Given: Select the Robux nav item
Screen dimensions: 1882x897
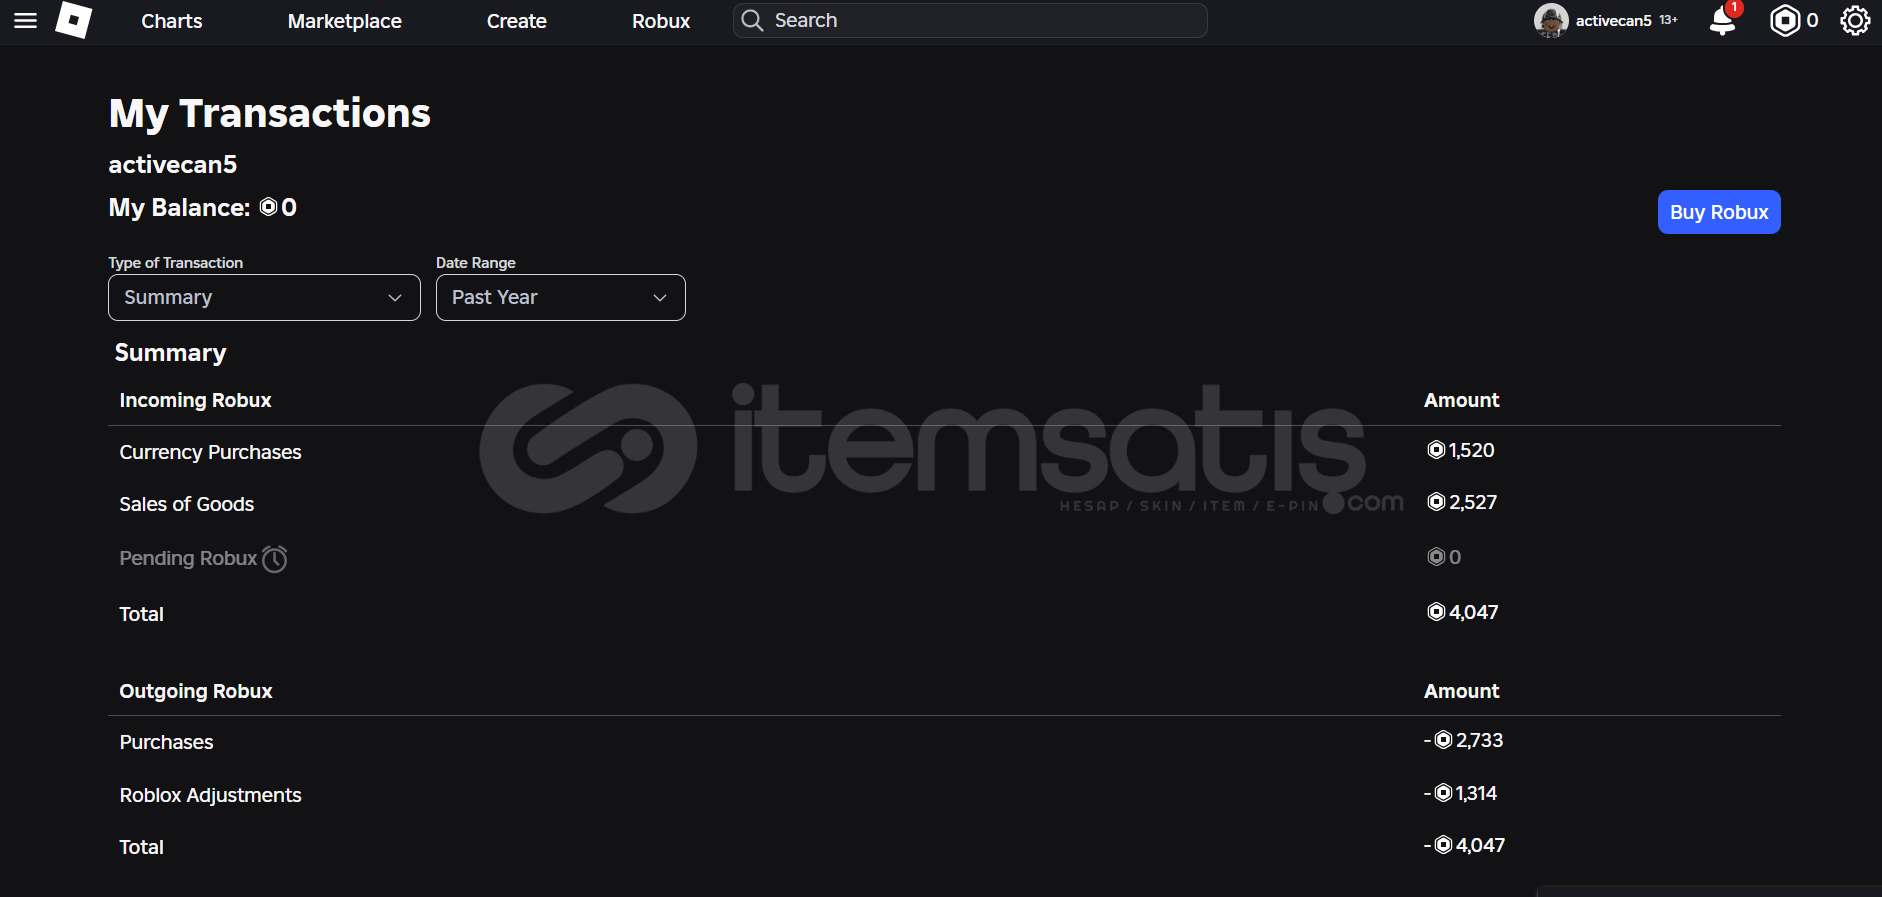Looking at the screenshot, I should point(661,21).
